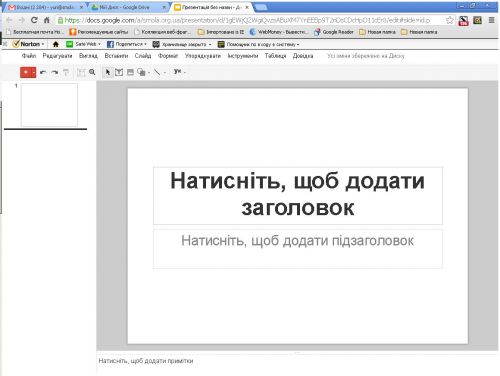Open the Упорядкувати menu
The height and width of the screenshot is (376, 500).
[x=203, y=56]
